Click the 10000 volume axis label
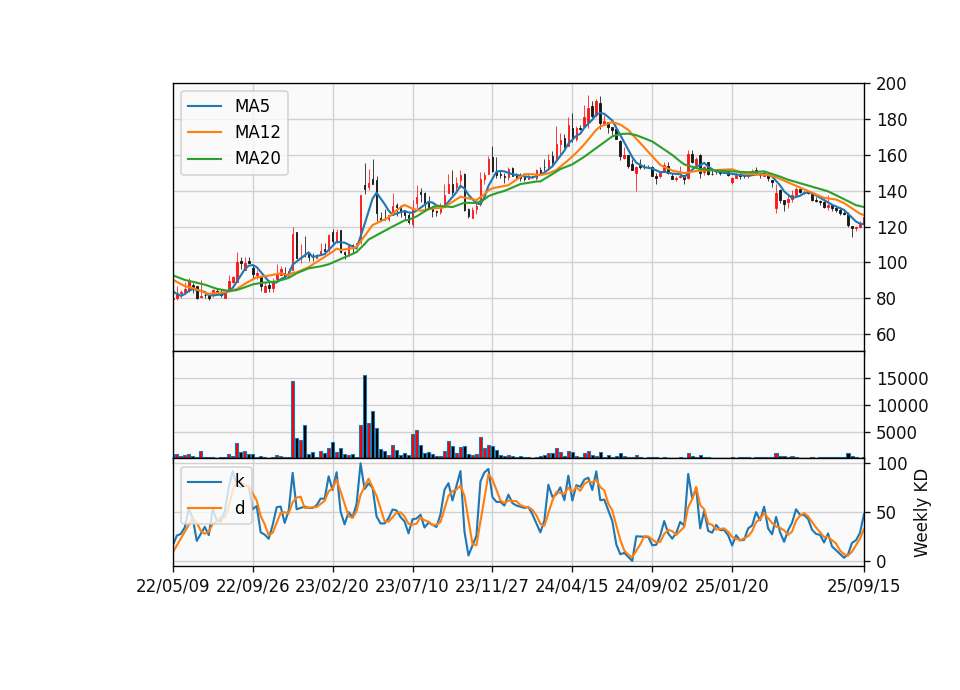 click(x=902, y=406)
